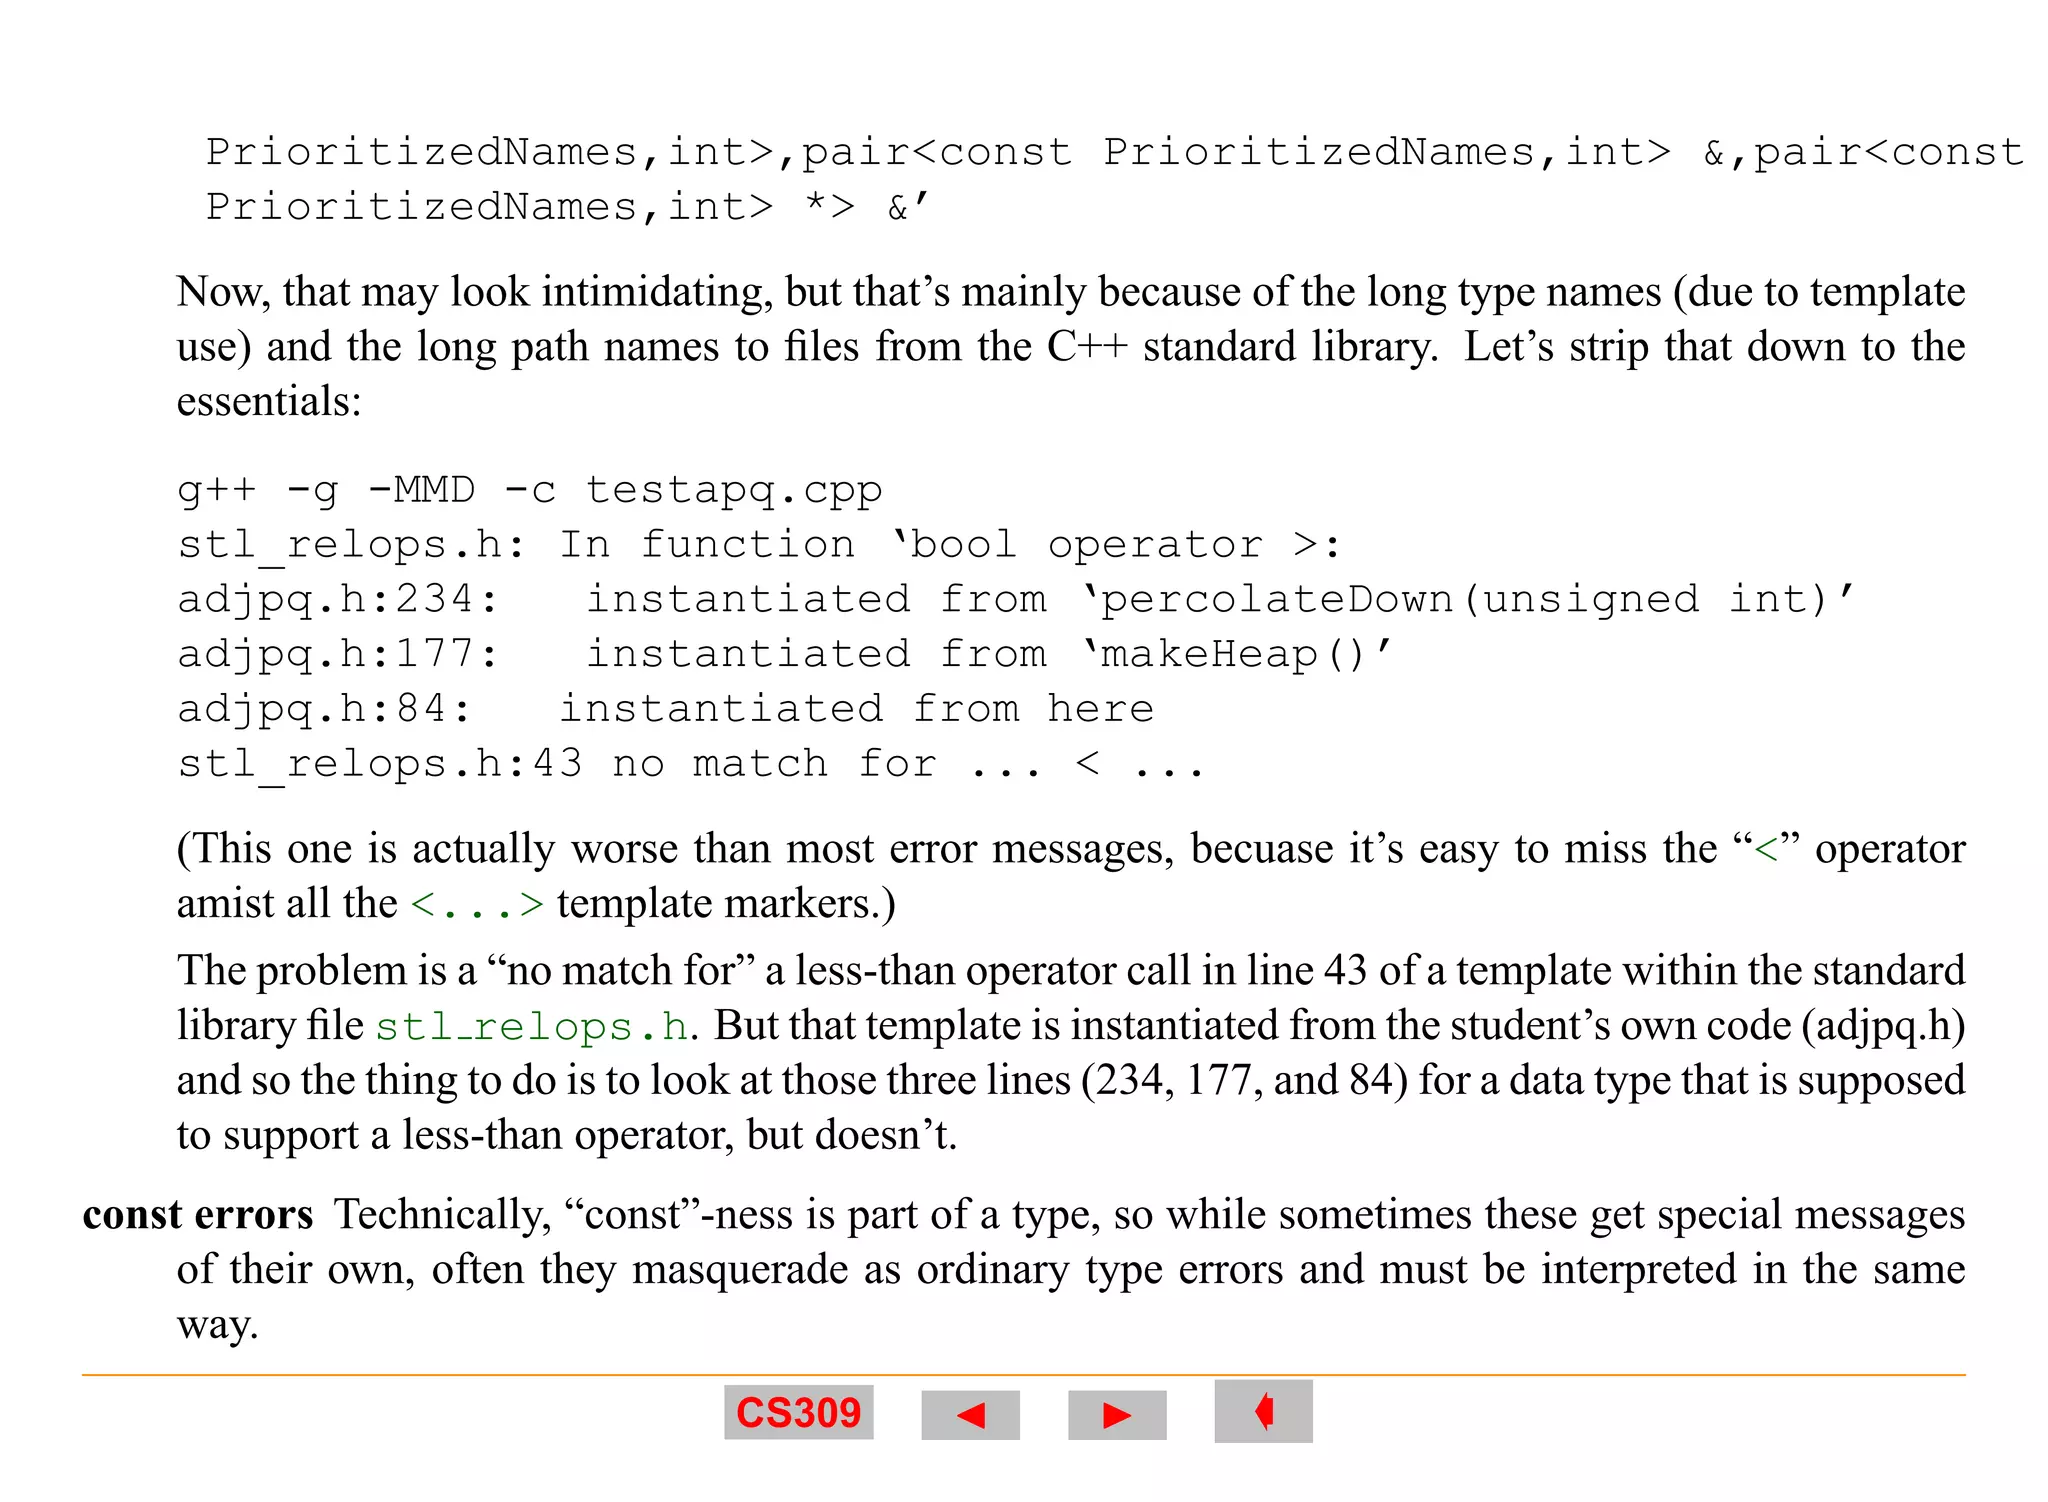Click 'stl_relops.h:43 no match for' line
Image resolution: width=2048 pixels, height=1502 pixels.
click(692, 764)
